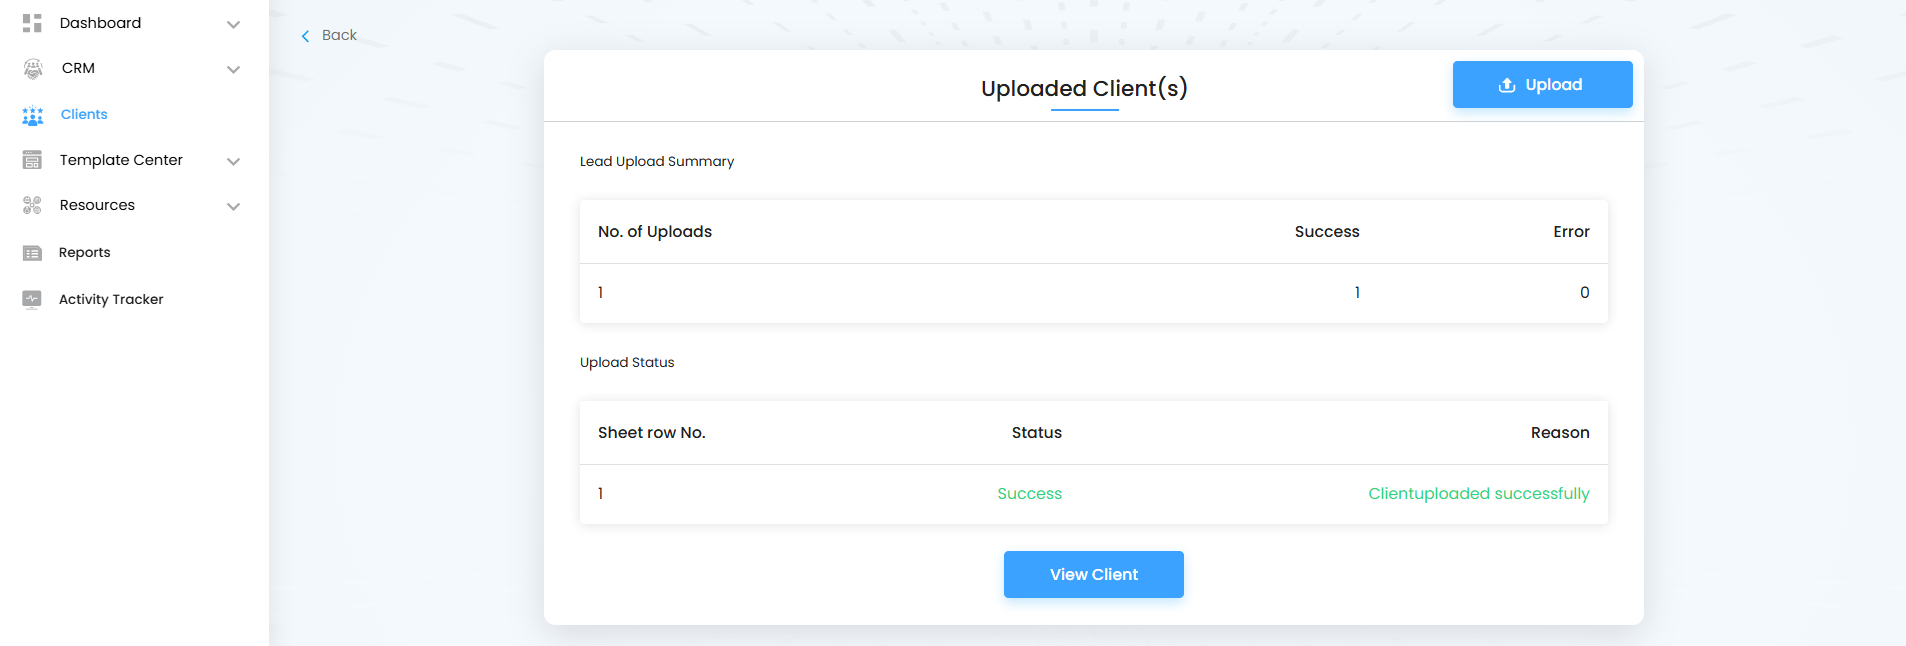
Task: Click the Dashboard grid icon
Action: [x=32, y=23]
